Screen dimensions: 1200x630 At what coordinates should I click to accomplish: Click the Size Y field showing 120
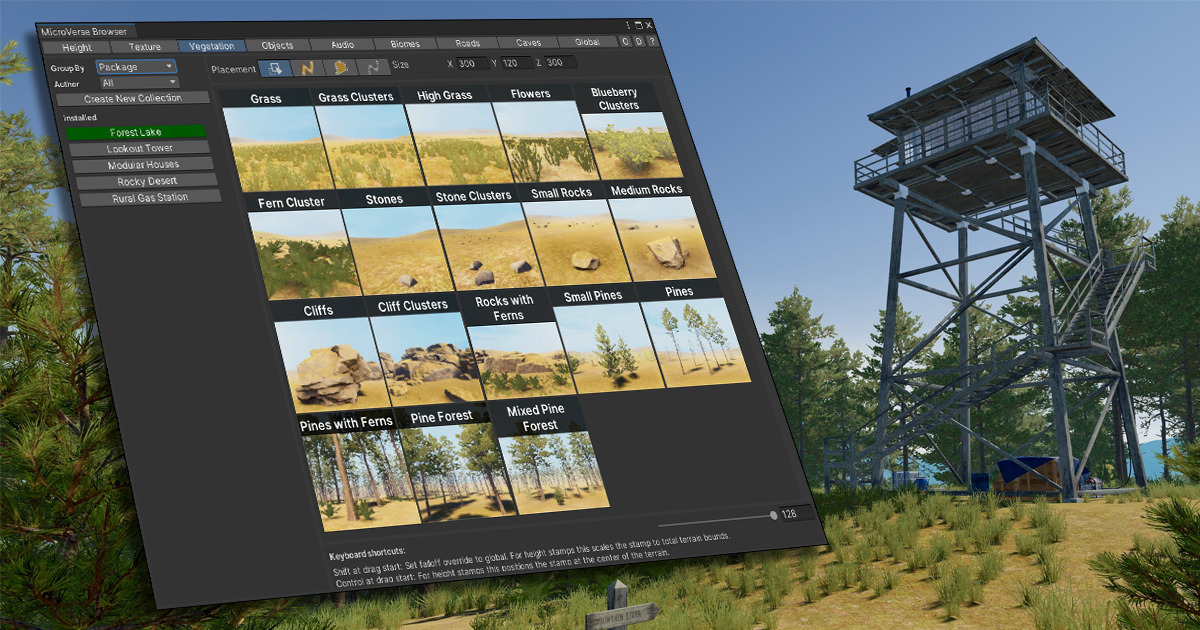(516, 63)
